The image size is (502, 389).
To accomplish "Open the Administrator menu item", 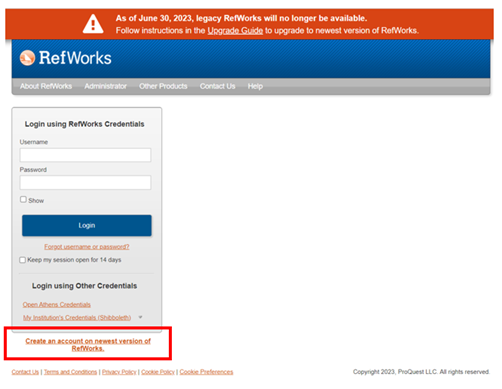I will [x=105, y=86].
